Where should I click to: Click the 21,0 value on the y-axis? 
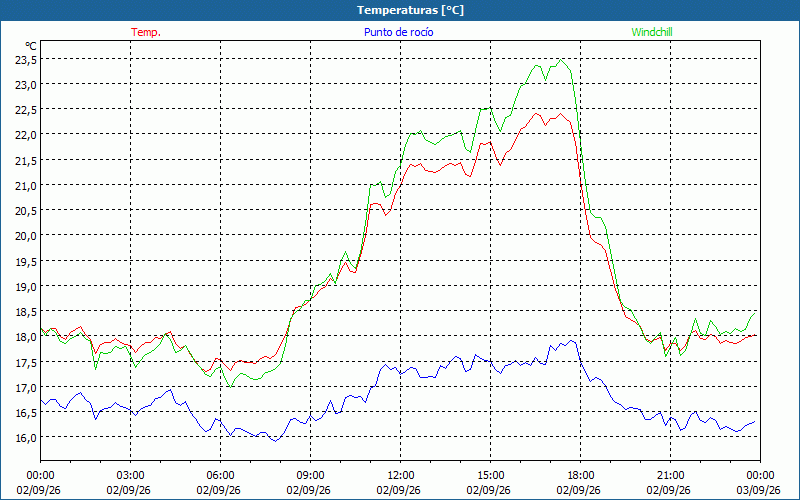coord(27,186)
